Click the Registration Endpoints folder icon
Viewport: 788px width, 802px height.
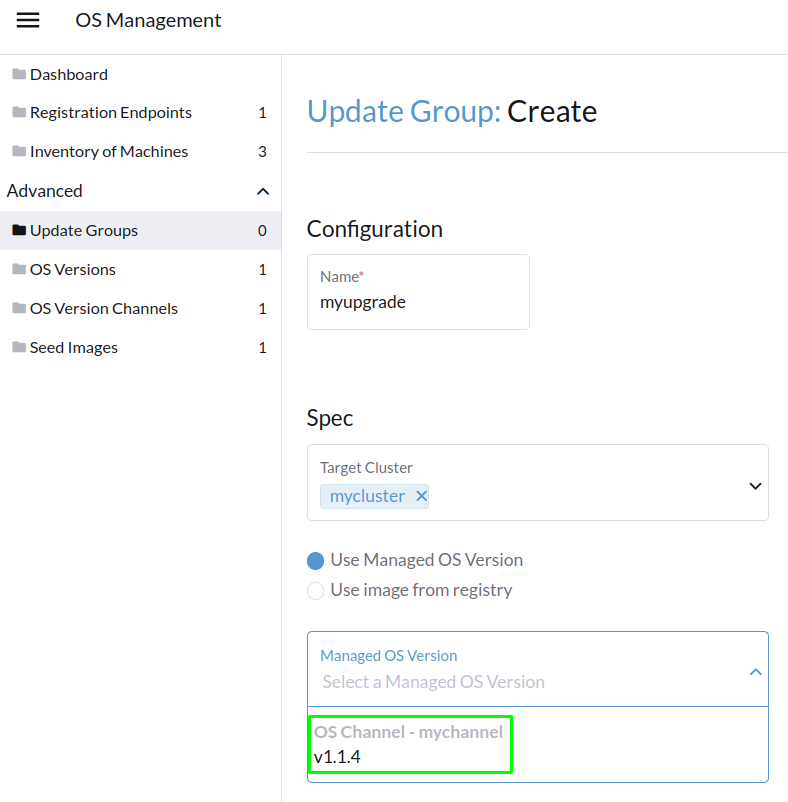(x=17, y=112)
